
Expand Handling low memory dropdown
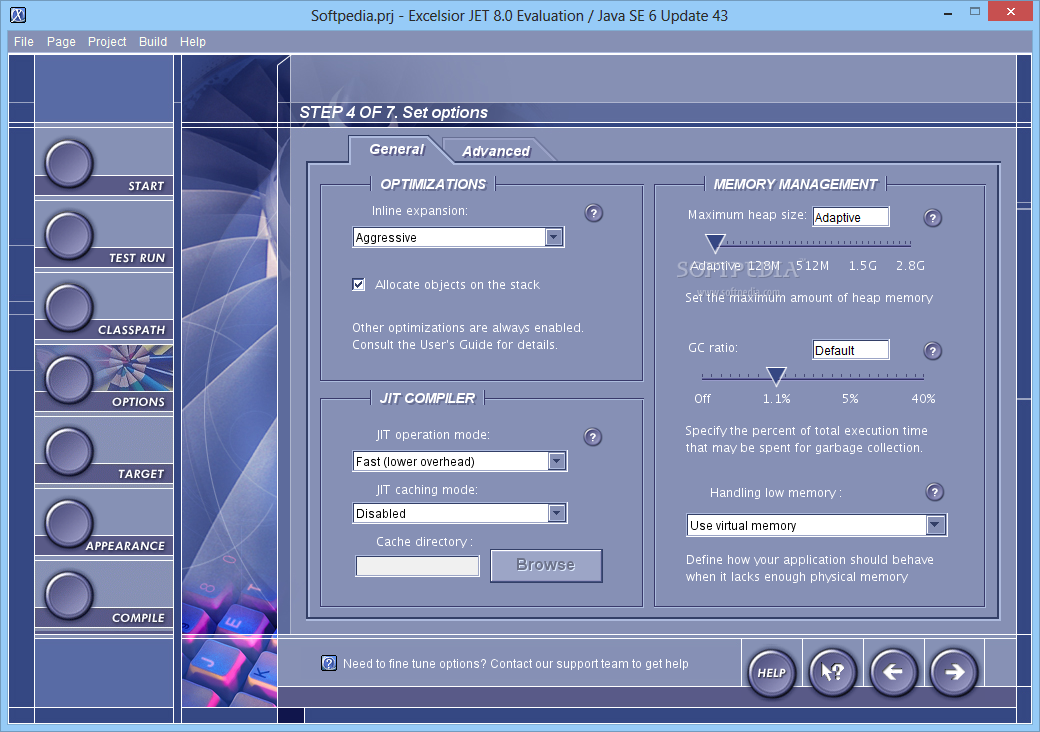click(935, 525)
